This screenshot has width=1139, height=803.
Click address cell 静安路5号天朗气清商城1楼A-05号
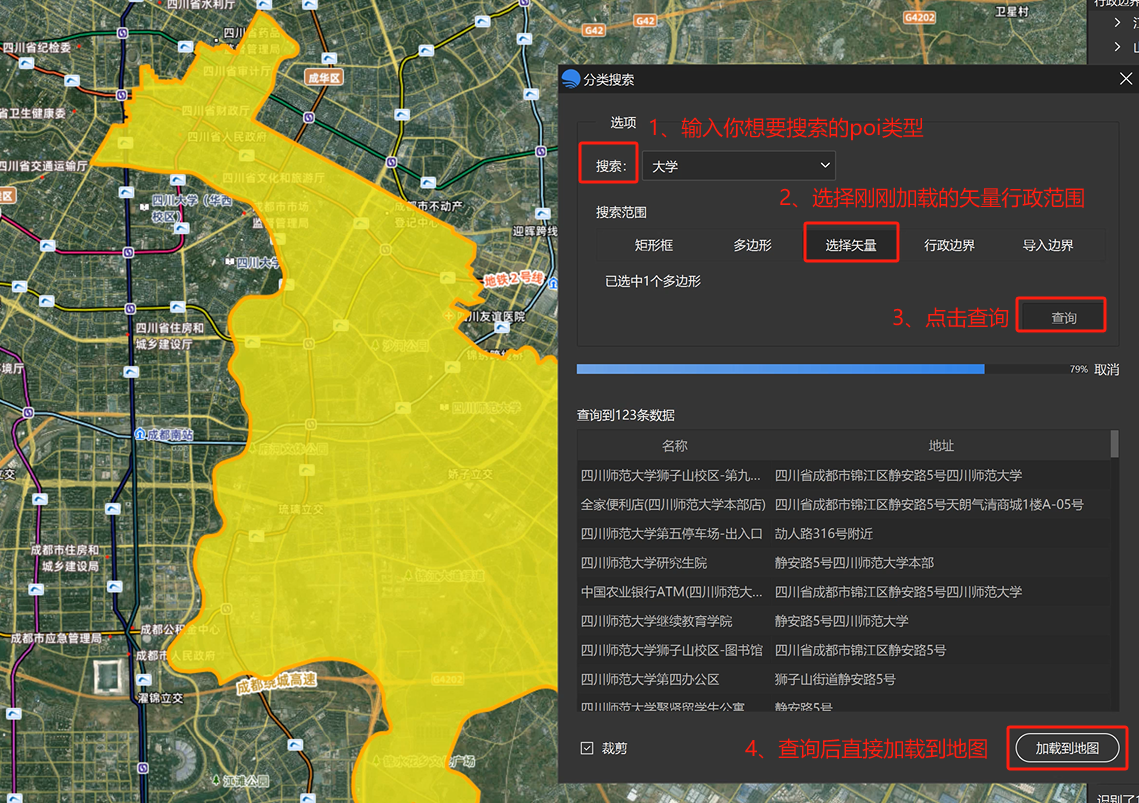[x=929, y=504]
